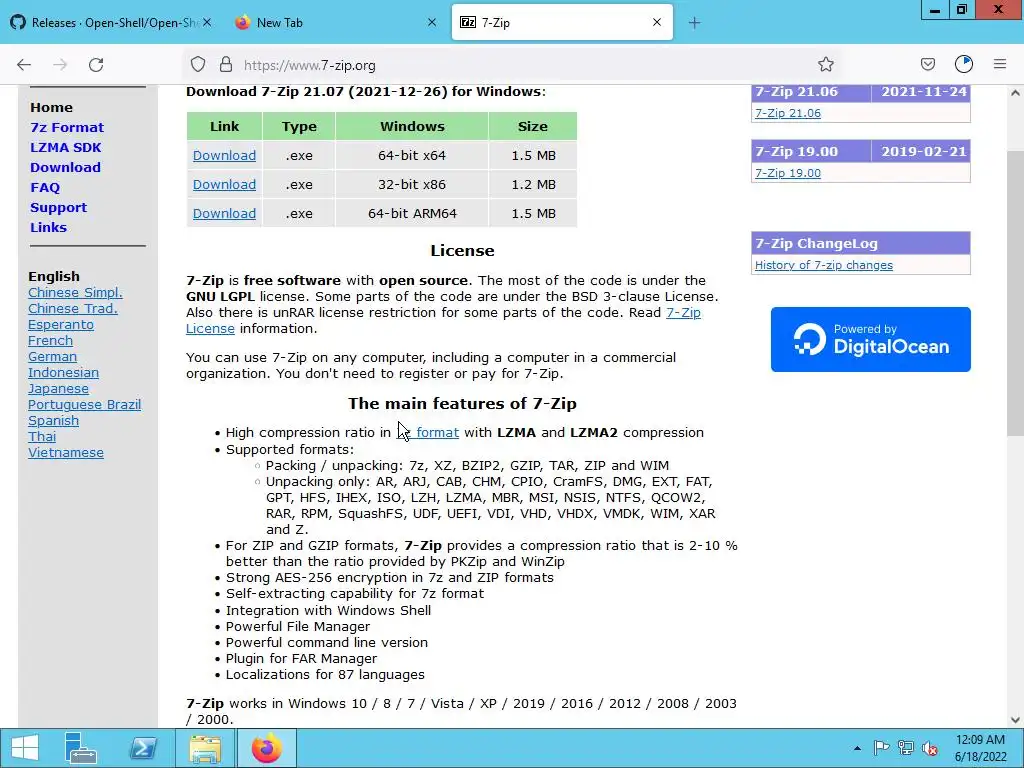Viewport: 1024px width, 768px height.
Task: View History of 7-zip changes
Action: coord(824,265)
